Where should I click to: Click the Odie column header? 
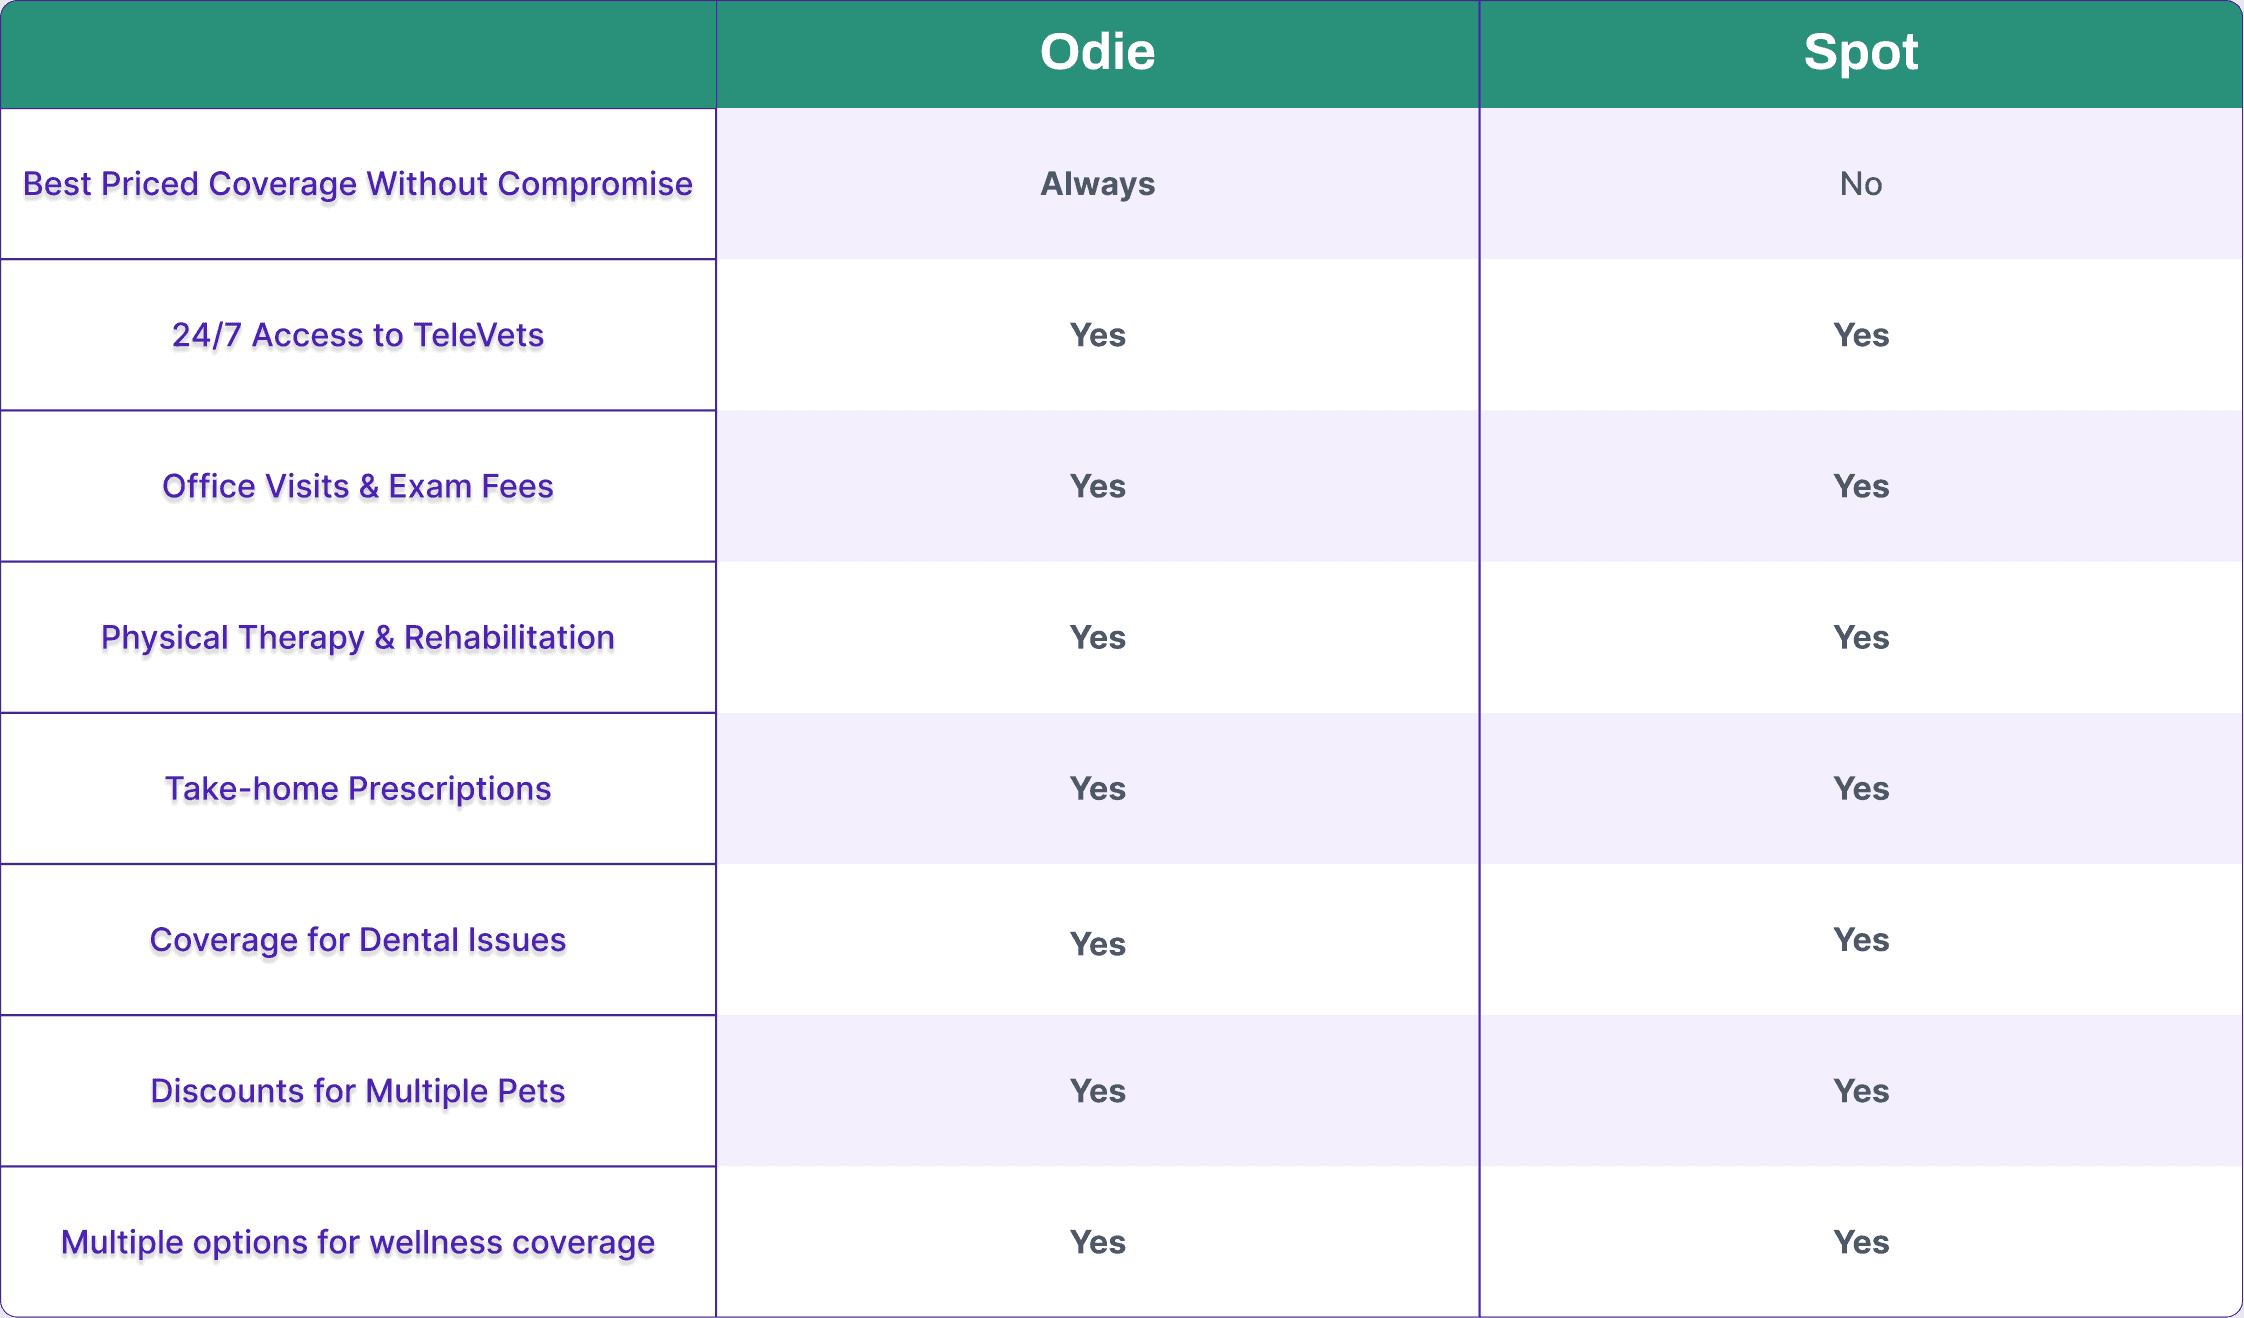tap(1097, 52)
